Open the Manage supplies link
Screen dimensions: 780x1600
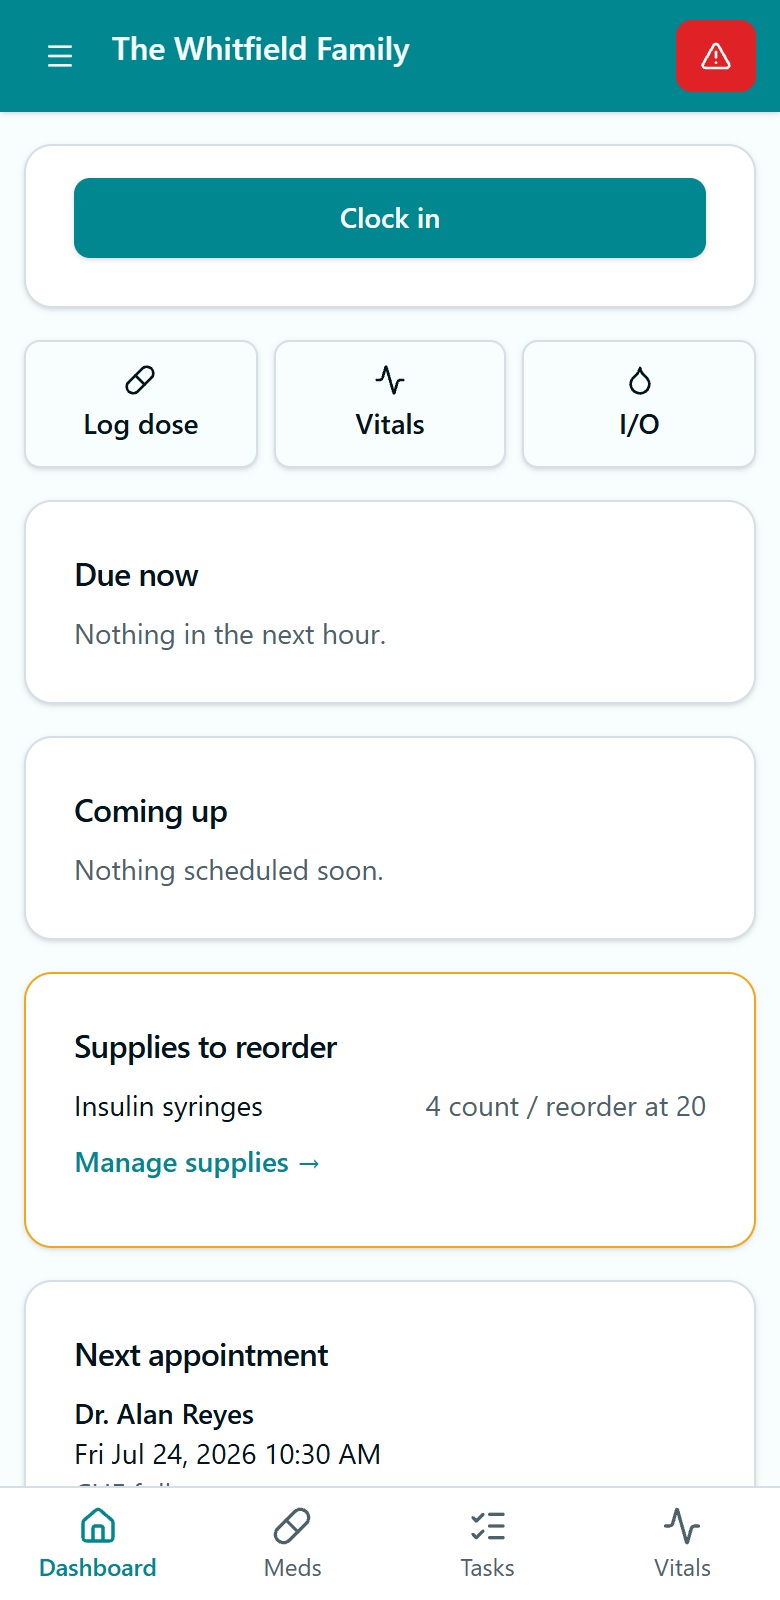pyautogui.click(x=198, y=1163)
